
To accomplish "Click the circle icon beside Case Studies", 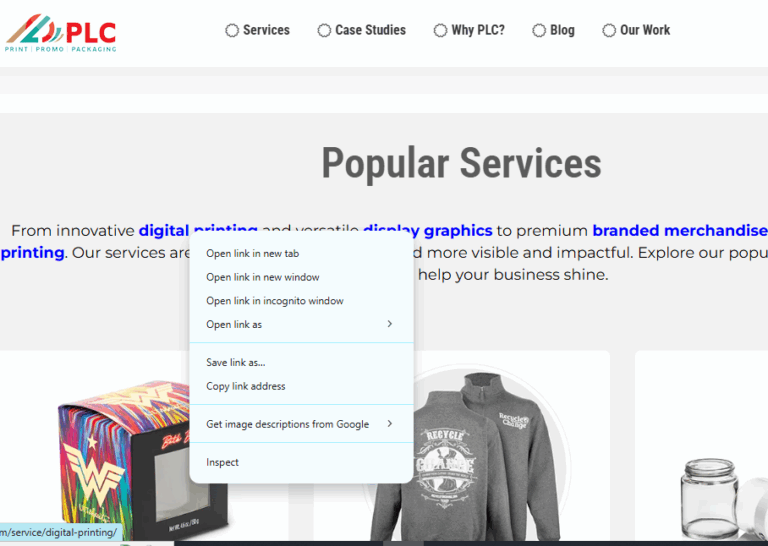I will (324, 30).
